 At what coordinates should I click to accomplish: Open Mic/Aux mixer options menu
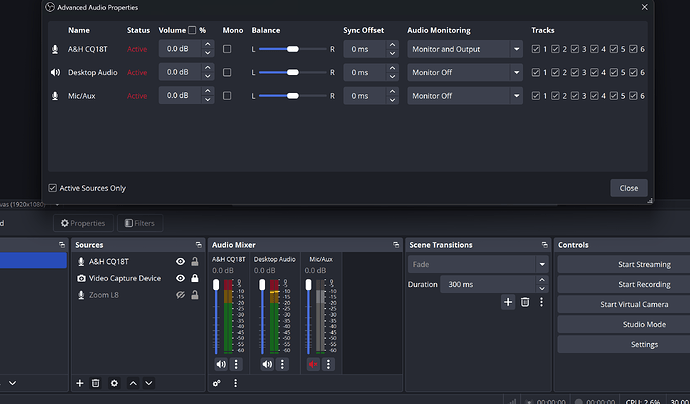[x=328, y=364]
